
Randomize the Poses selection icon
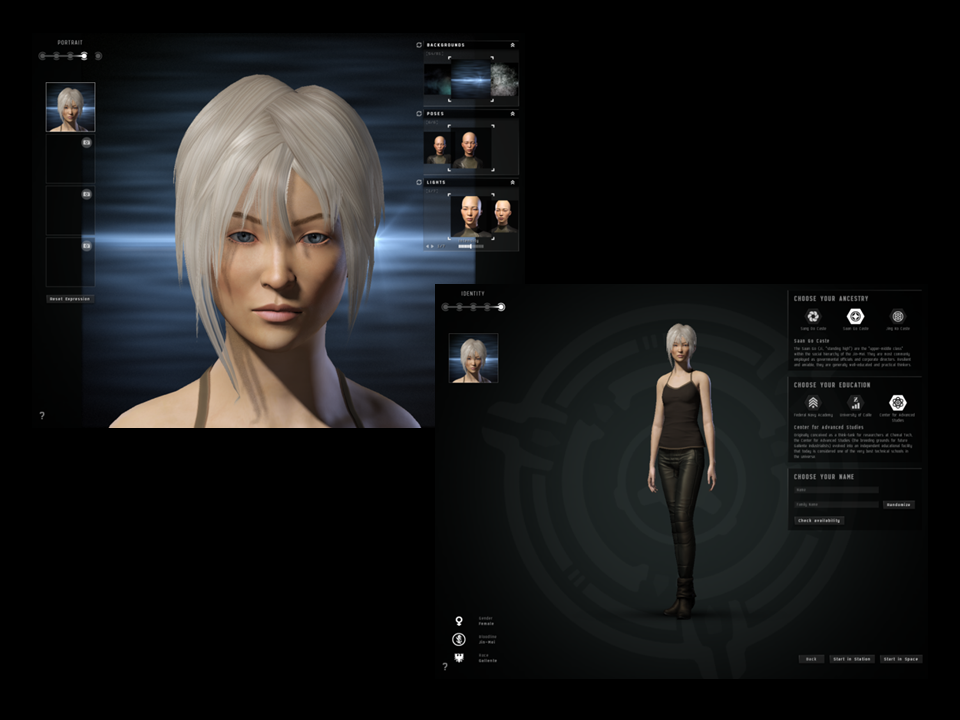(419, 114)
